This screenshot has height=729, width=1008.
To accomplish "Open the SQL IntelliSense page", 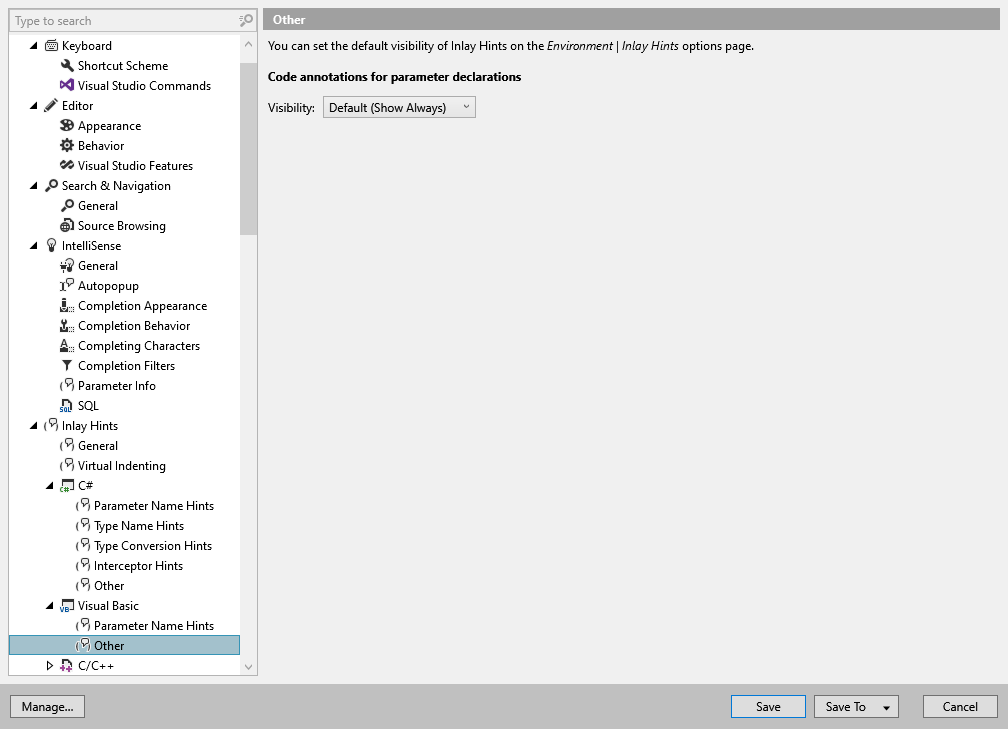I will point(88,405).
